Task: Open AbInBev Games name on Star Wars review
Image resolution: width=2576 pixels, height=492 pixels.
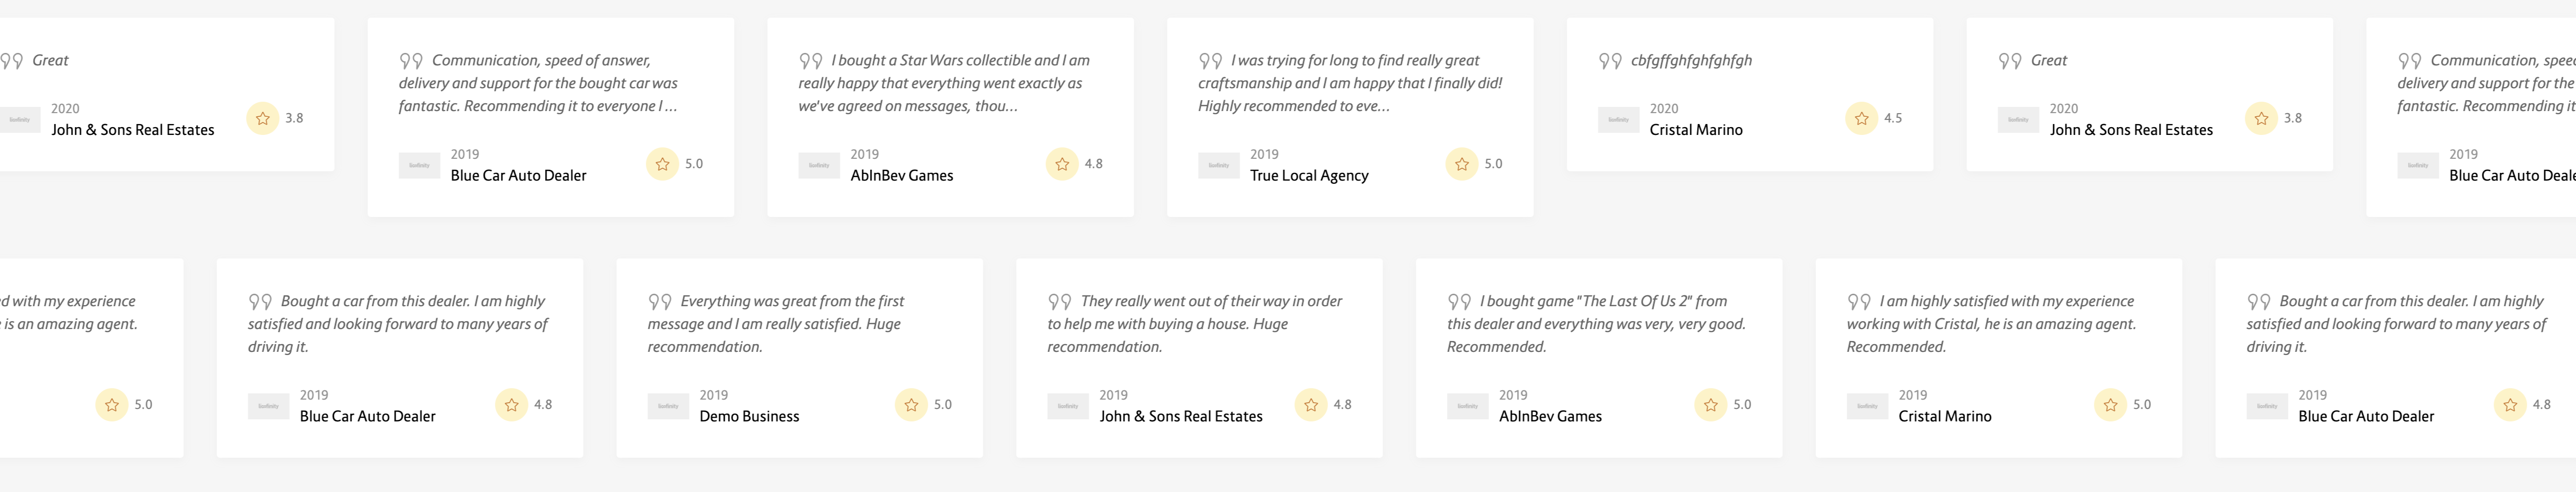Action: pos(902,176)
